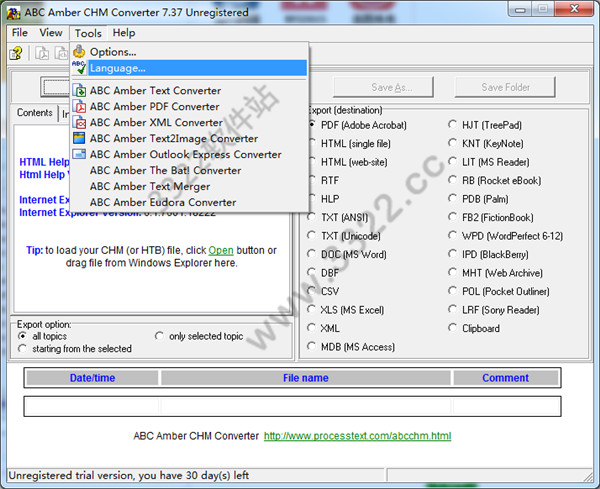
Task: Select DOC (MS Word) export format
Action: click(x=347, y=254)
